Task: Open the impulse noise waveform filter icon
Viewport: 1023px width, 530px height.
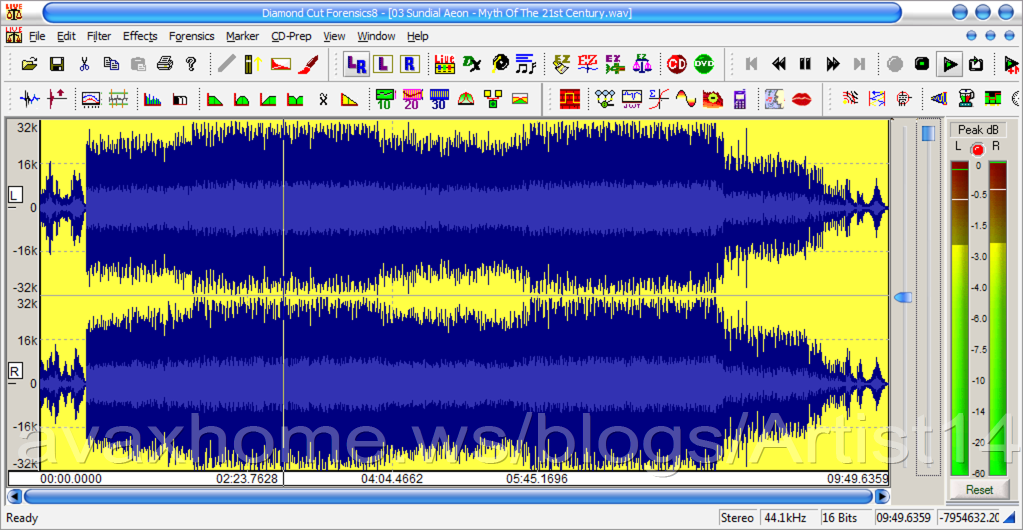Action: point(30,99)
